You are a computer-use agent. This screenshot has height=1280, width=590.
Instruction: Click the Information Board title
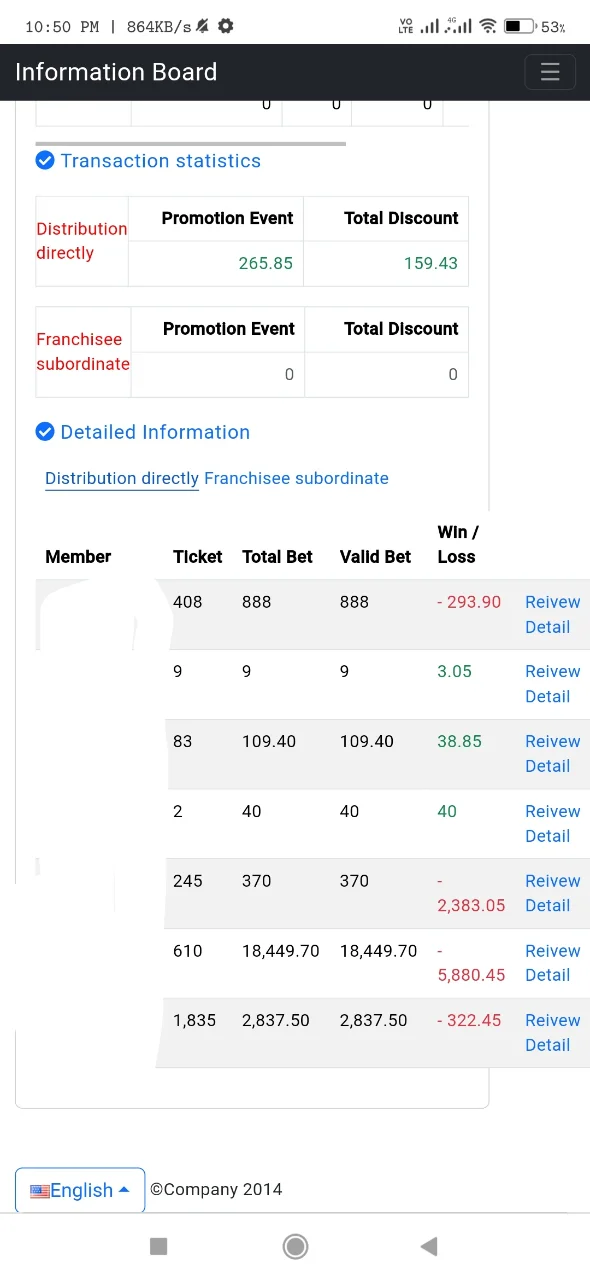(x=116, y=72)
